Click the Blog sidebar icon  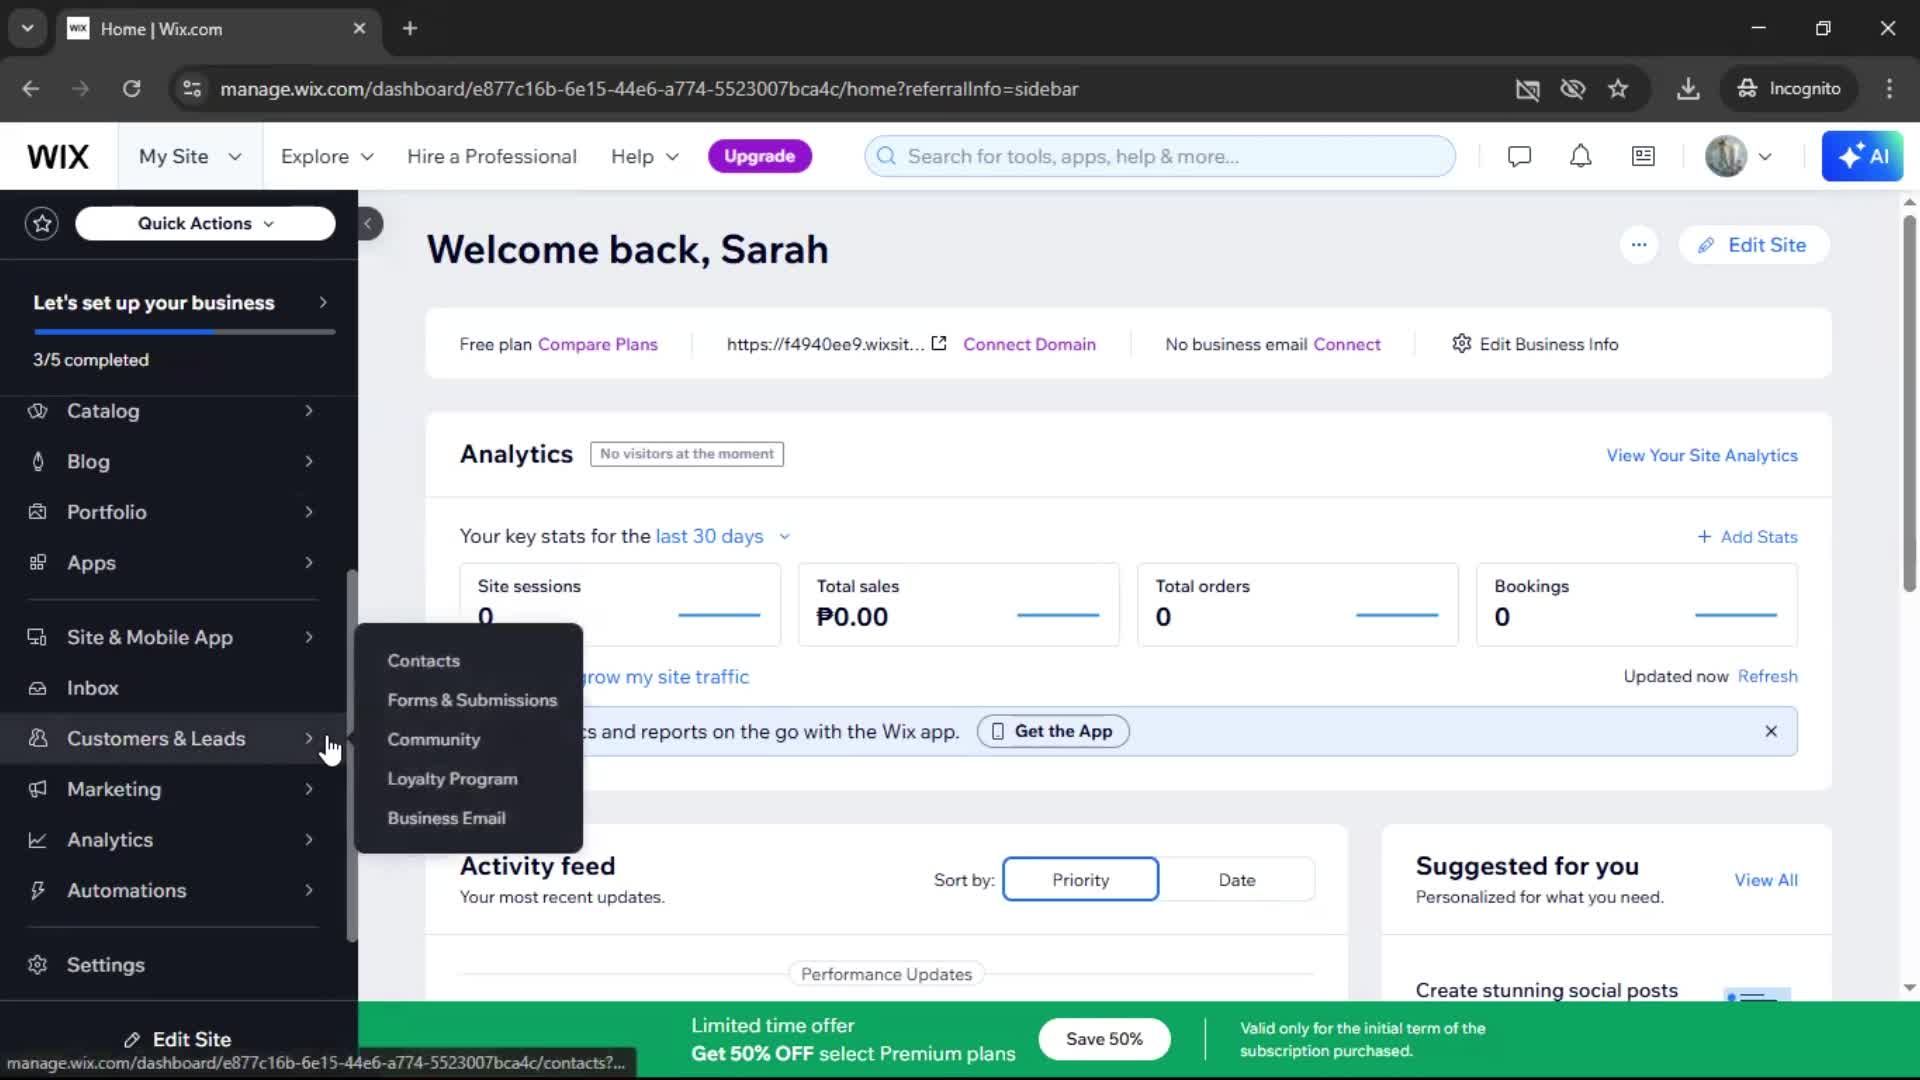click(x=38, y=462)
